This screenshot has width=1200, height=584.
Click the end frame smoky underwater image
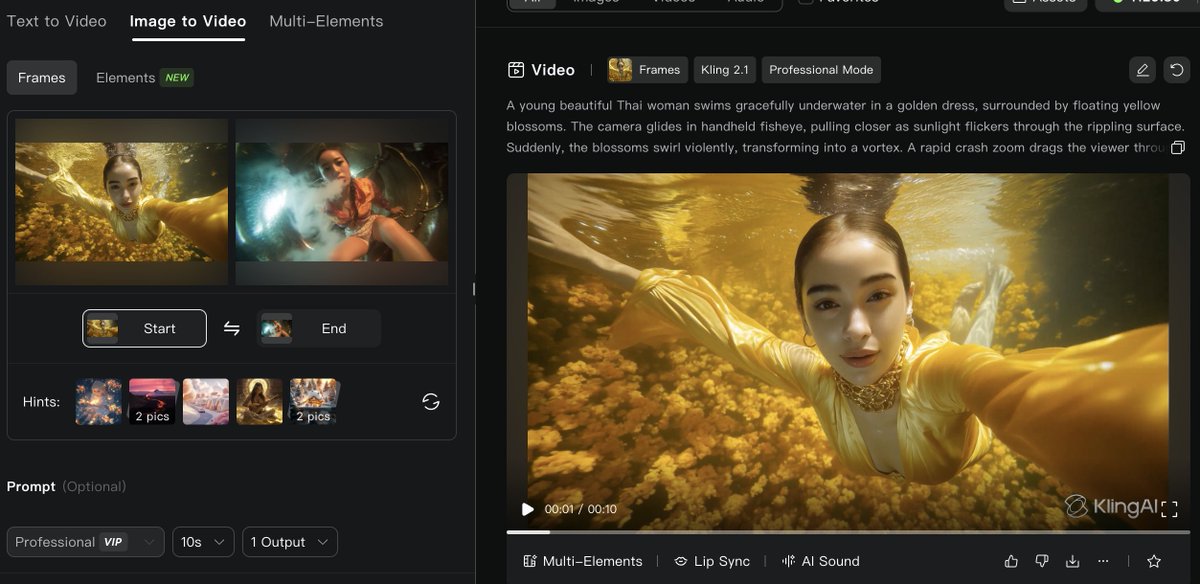(x=342, y=202)
